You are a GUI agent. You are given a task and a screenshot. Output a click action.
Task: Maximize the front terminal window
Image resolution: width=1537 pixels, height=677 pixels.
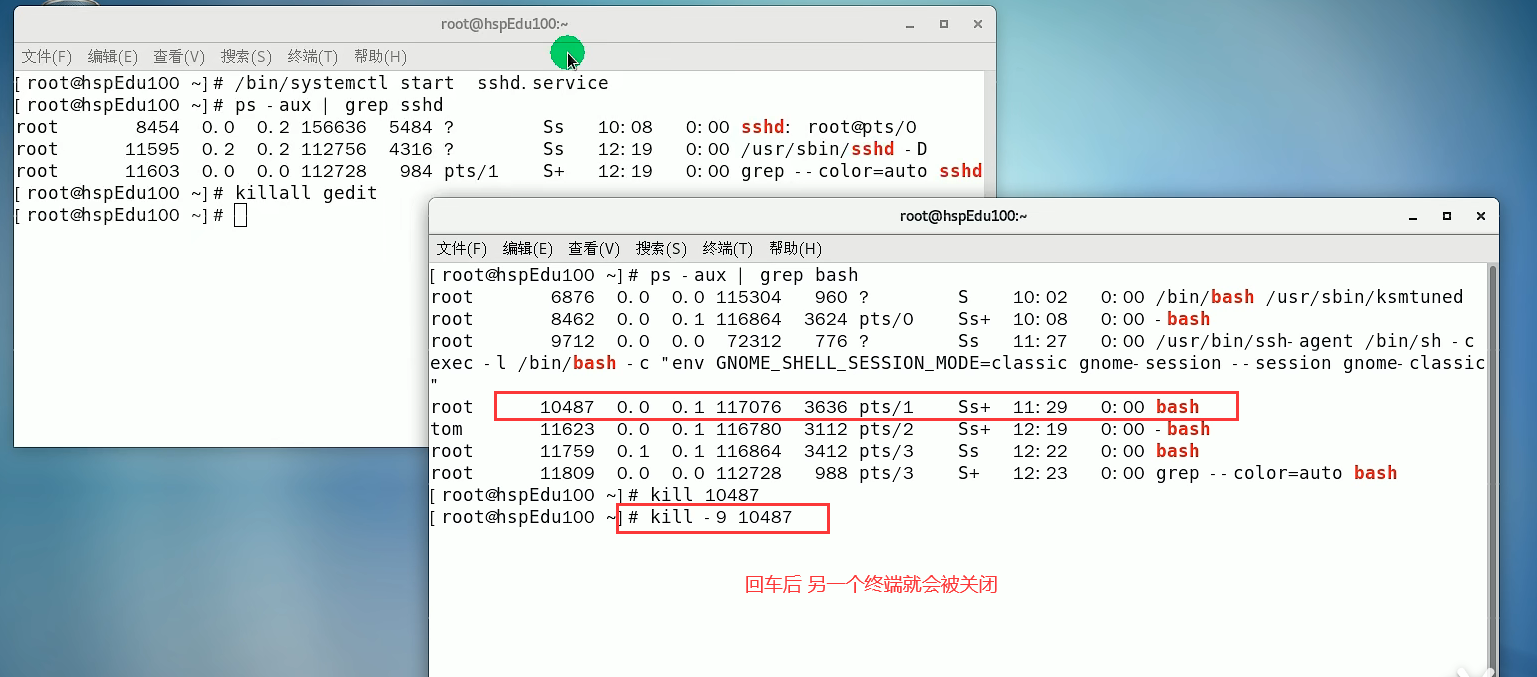(1446, 216)
